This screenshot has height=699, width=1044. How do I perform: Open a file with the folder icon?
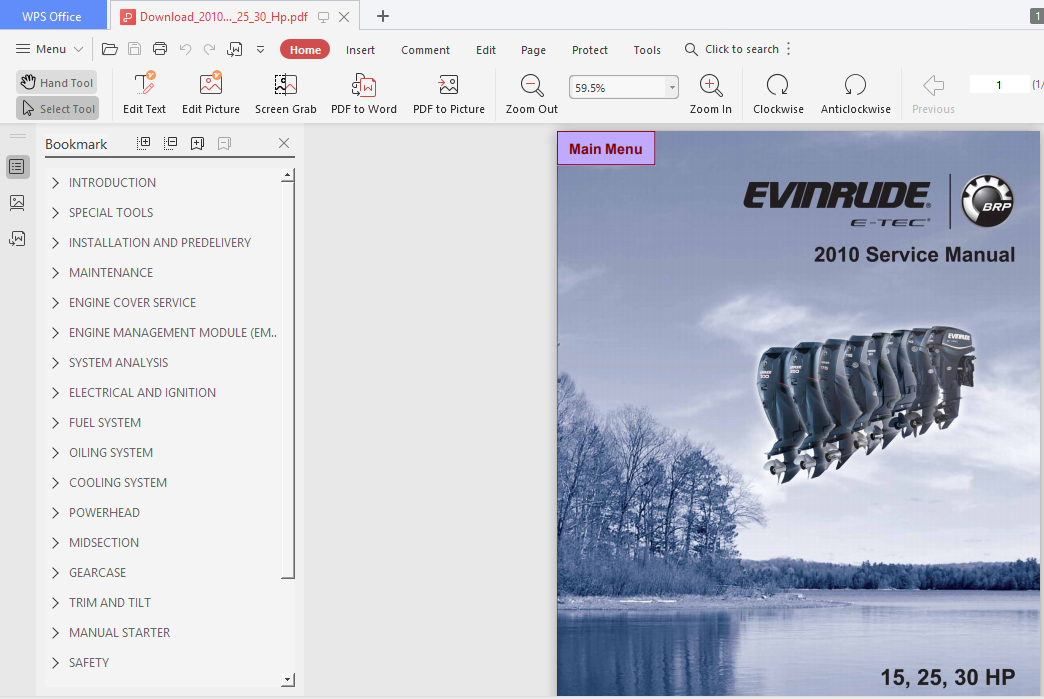click(x=110, y=49)
